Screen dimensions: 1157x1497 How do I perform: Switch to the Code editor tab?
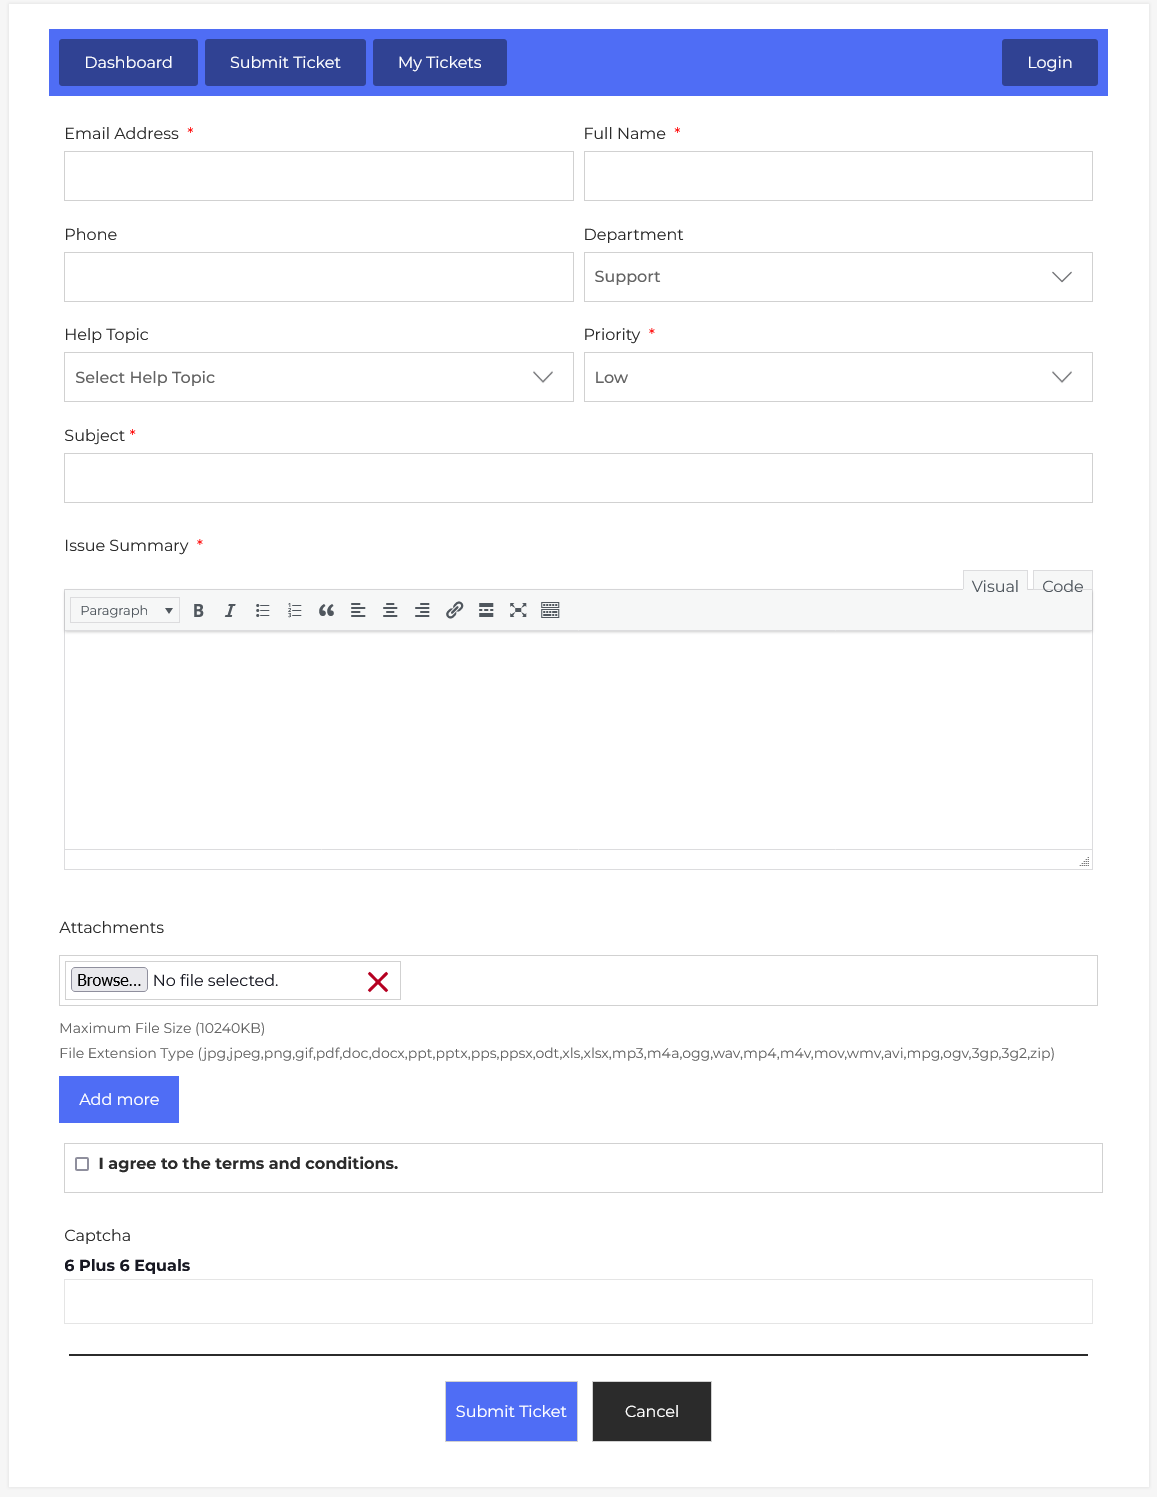1062,586
